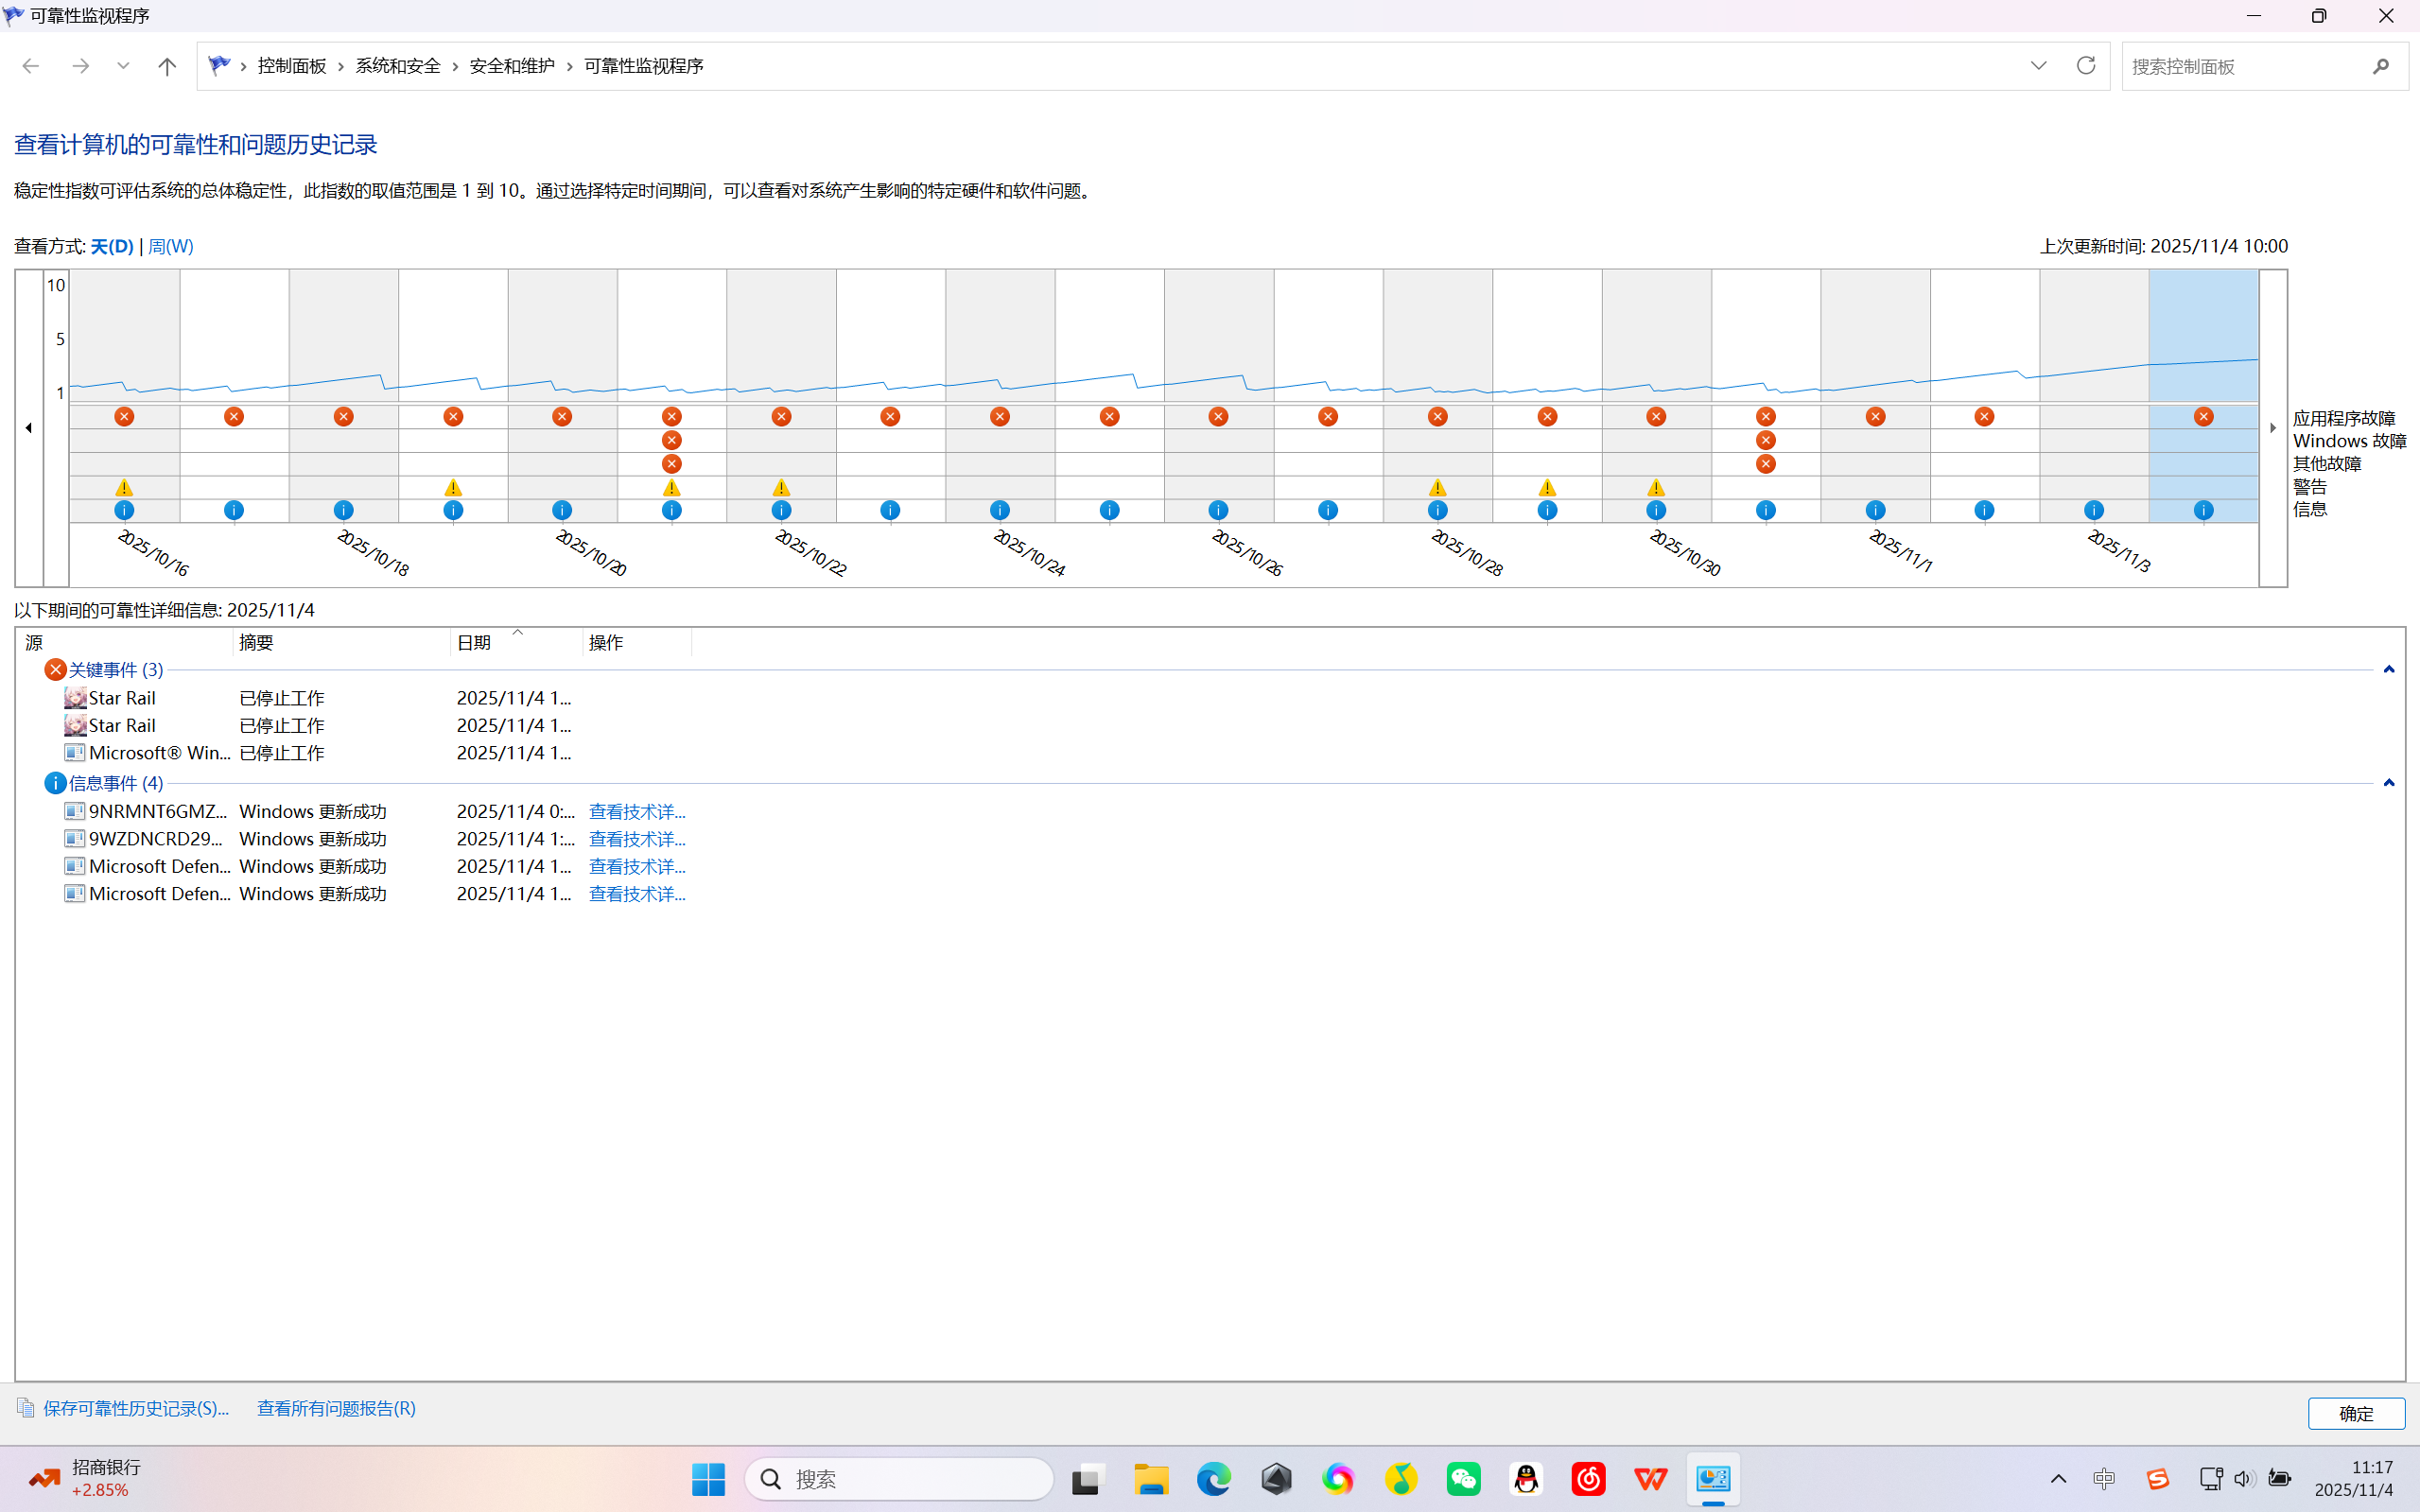Collapse the 信息事件 (4) group
This screenshot has height=1512, width=2420.
pyautogui.click(x=2388, y=783)
